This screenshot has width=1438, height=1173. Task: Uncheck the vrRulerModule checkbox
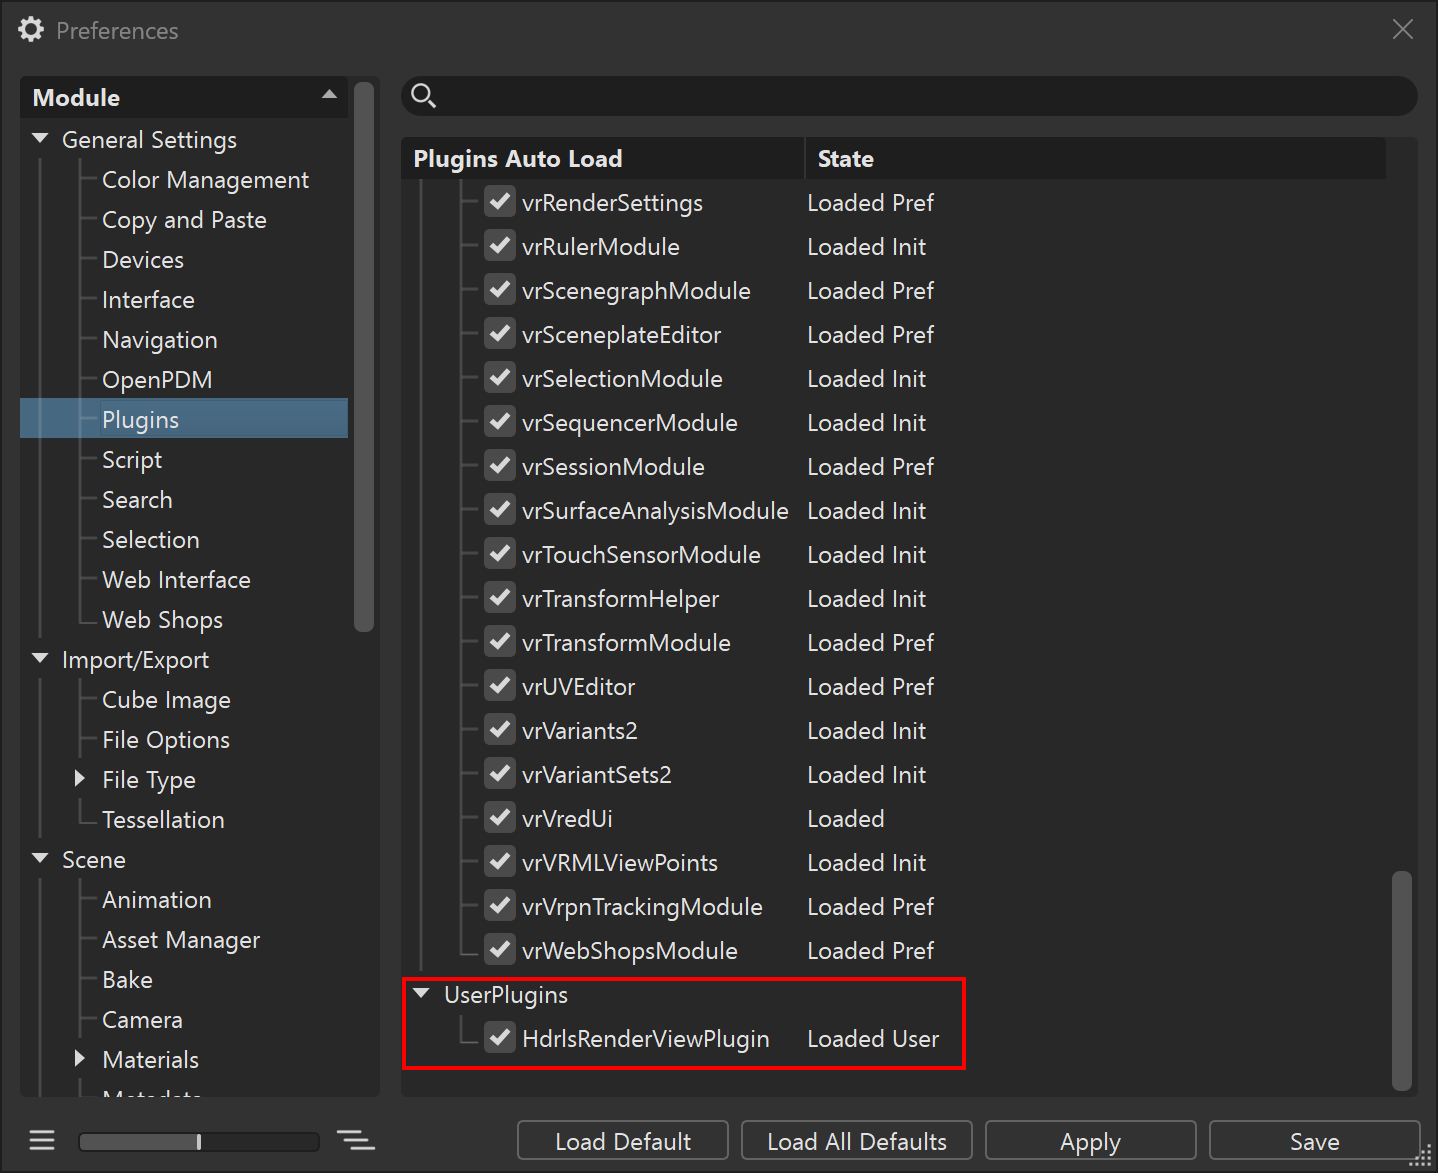(500, 245)
